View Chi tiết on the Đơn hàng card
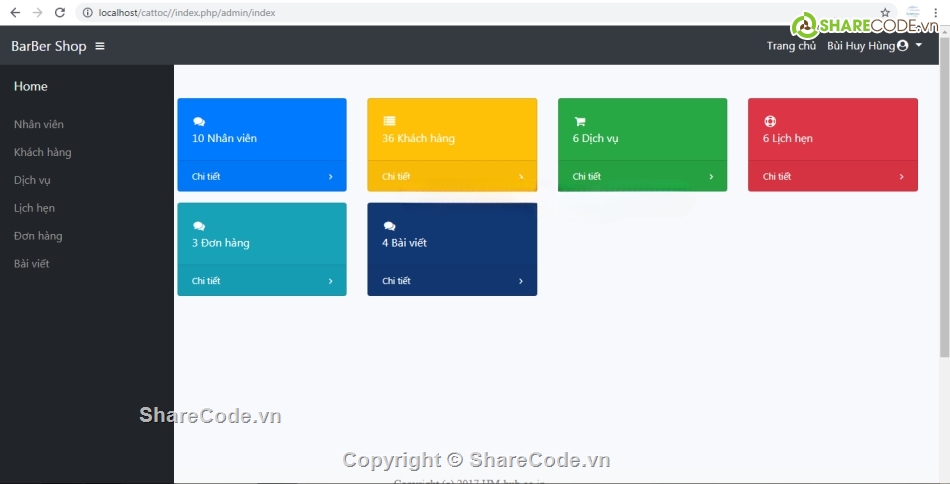 tap(206, 281)
